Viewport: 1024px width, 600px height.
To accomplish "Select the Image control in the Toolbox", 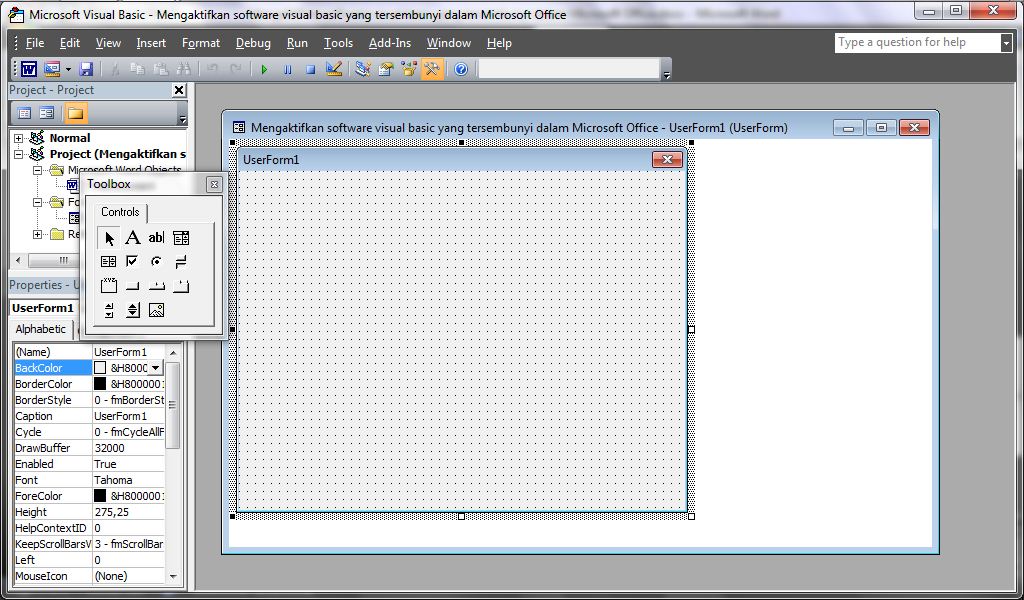I will [156, 310].
